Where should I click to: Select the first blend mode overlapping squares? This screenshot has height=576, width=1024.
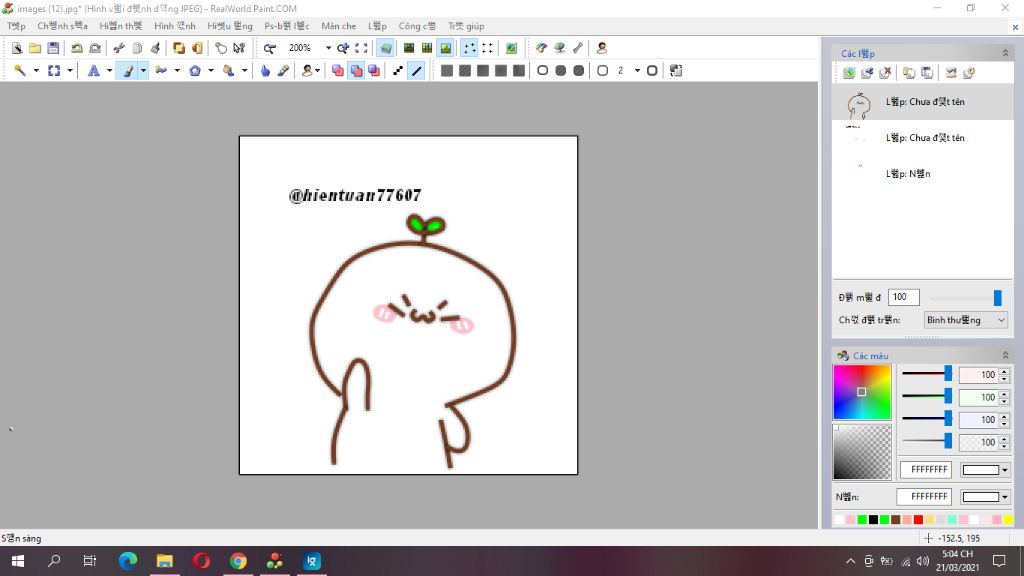(338, 71)
